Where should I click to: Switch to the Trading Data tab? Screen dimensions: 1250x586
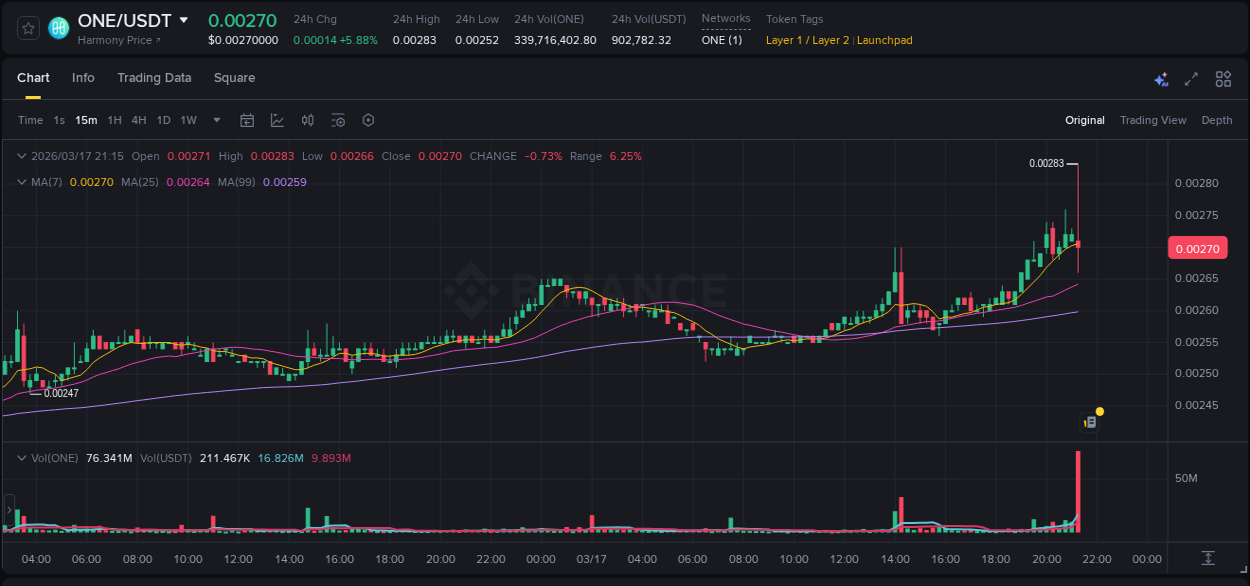154,78
